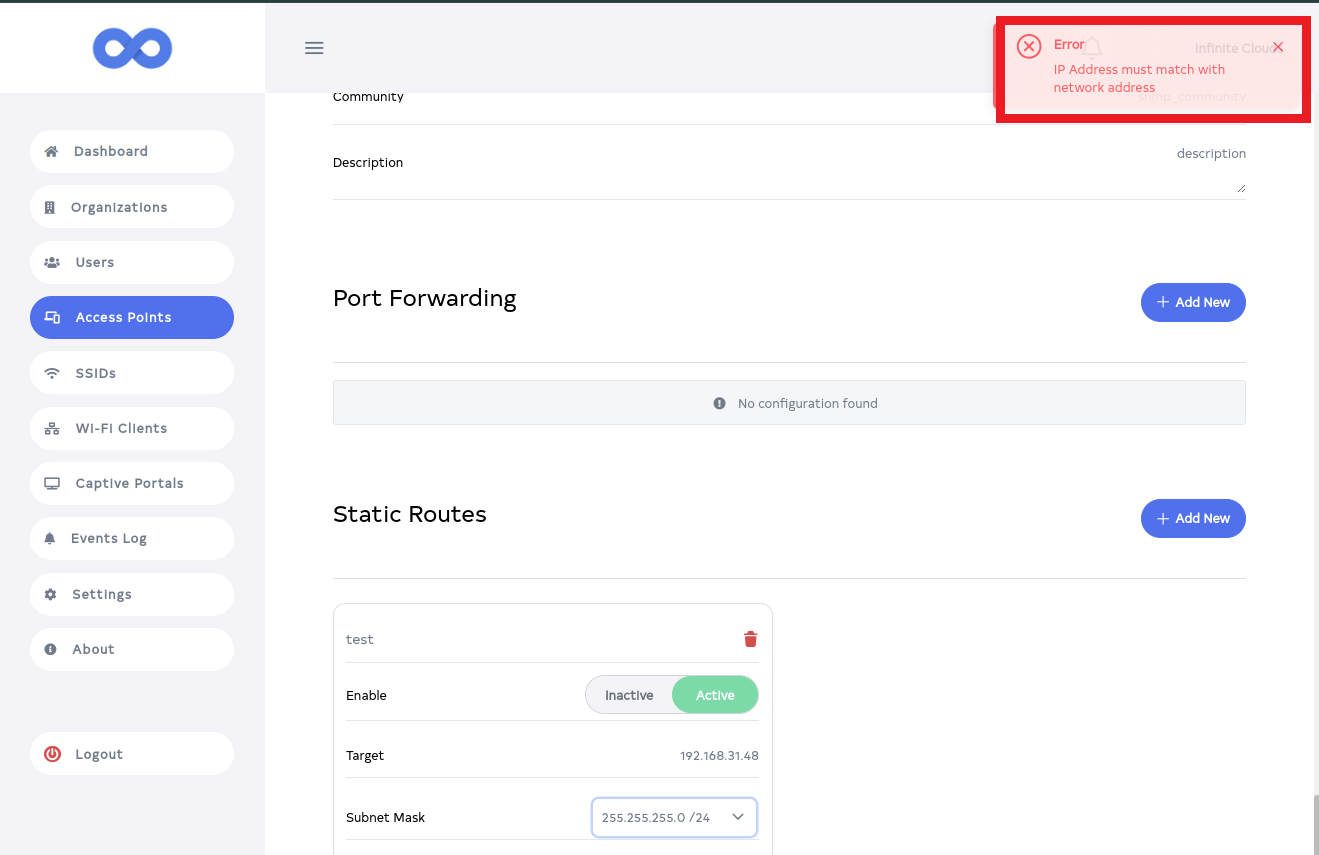Image resolution: width=1319 pixels, height=855 pixels.
Task: Click the infinity logo in the sidebar
Action: (132, 48)
